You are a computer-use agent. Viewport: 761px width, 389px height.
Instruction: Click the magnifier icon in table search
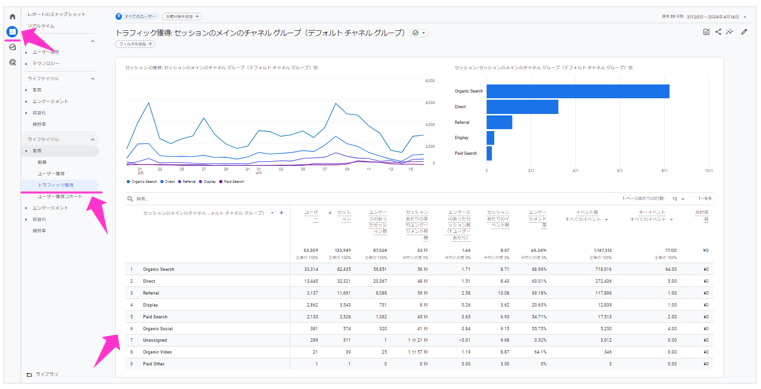coord(130,199)
